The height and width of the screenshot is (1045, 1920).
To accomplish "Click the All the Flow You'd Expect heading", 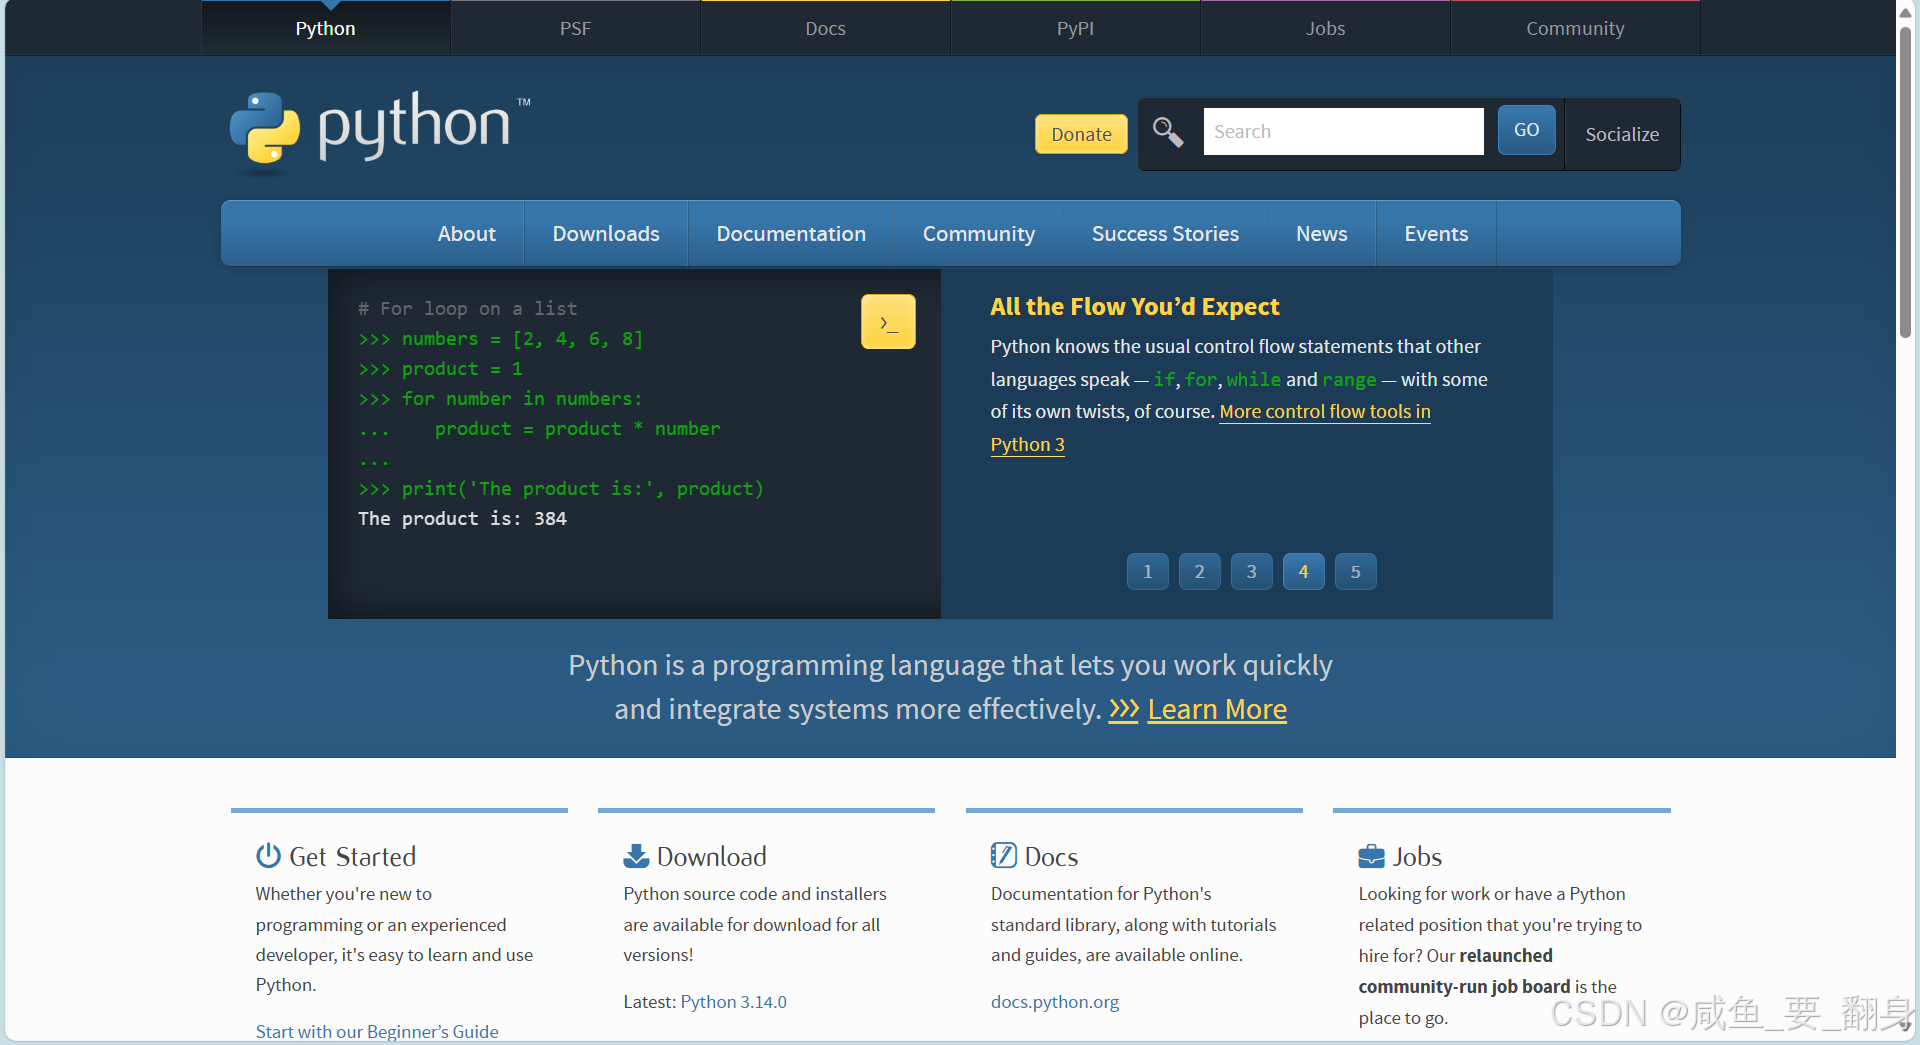I will [1134, 306].
